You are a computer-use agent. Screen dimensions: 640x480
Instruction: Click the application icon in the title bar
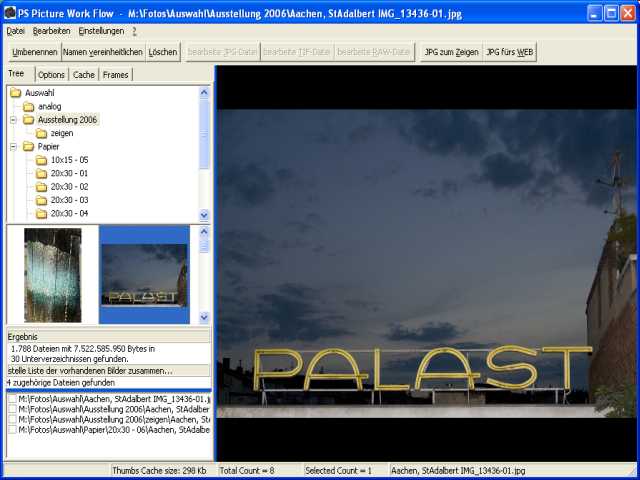(x=10, y=13)
